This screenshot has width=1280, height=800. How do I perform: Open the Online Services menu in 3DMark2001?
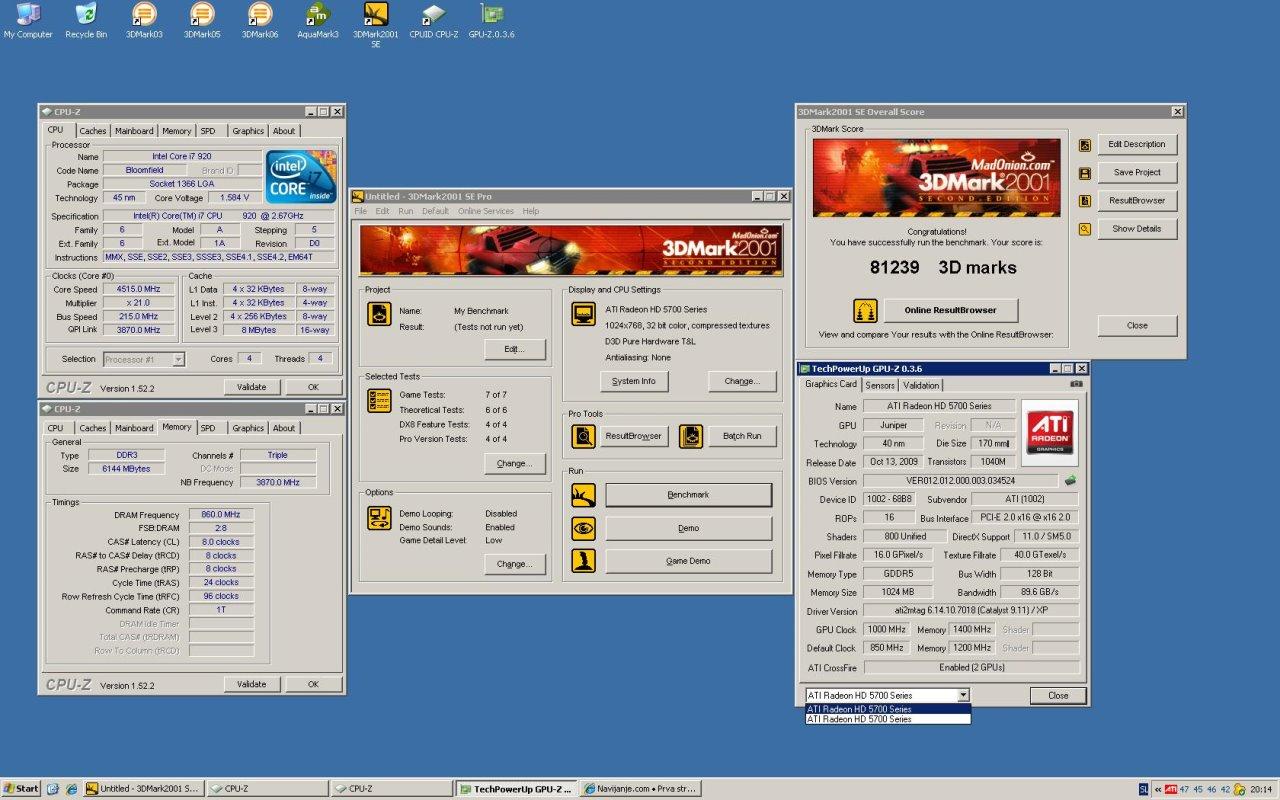(486, 211)
